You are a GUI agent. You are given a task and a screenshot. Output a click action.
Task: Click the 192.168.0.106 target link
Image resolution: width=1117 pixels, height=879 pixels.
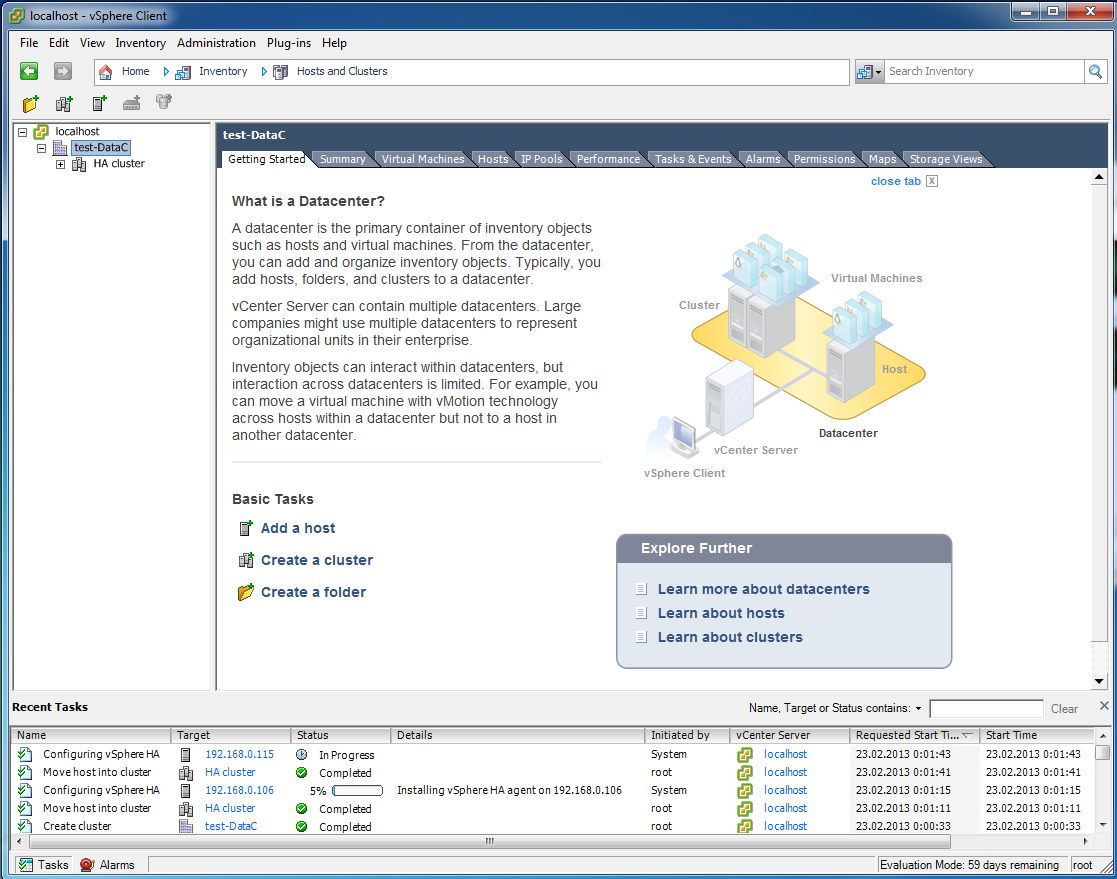coord(239,790)
